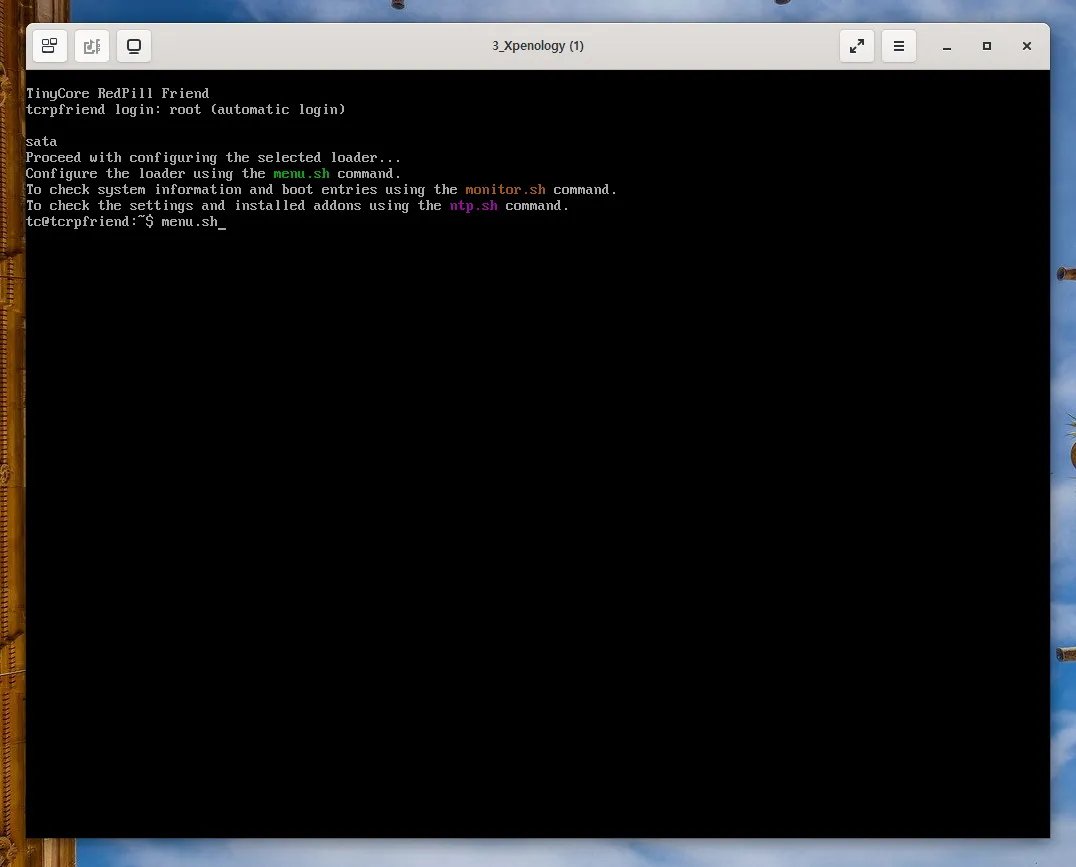This screenshot has width=1076, height=867.
Task: Click the TinyCore RedPill Friend text
Action: 117,92
